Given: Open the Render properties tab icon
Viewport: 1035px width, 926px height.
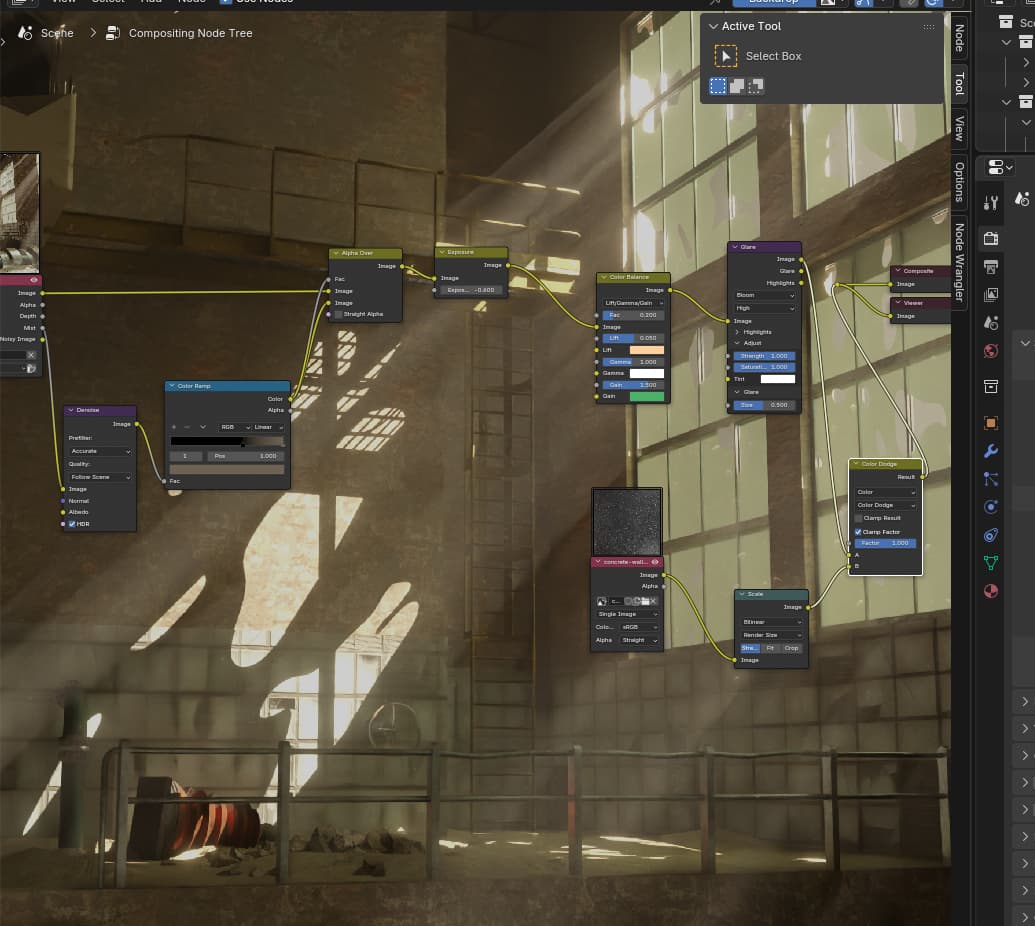Looking at the screenshot, I should click(x=990, y=238).
